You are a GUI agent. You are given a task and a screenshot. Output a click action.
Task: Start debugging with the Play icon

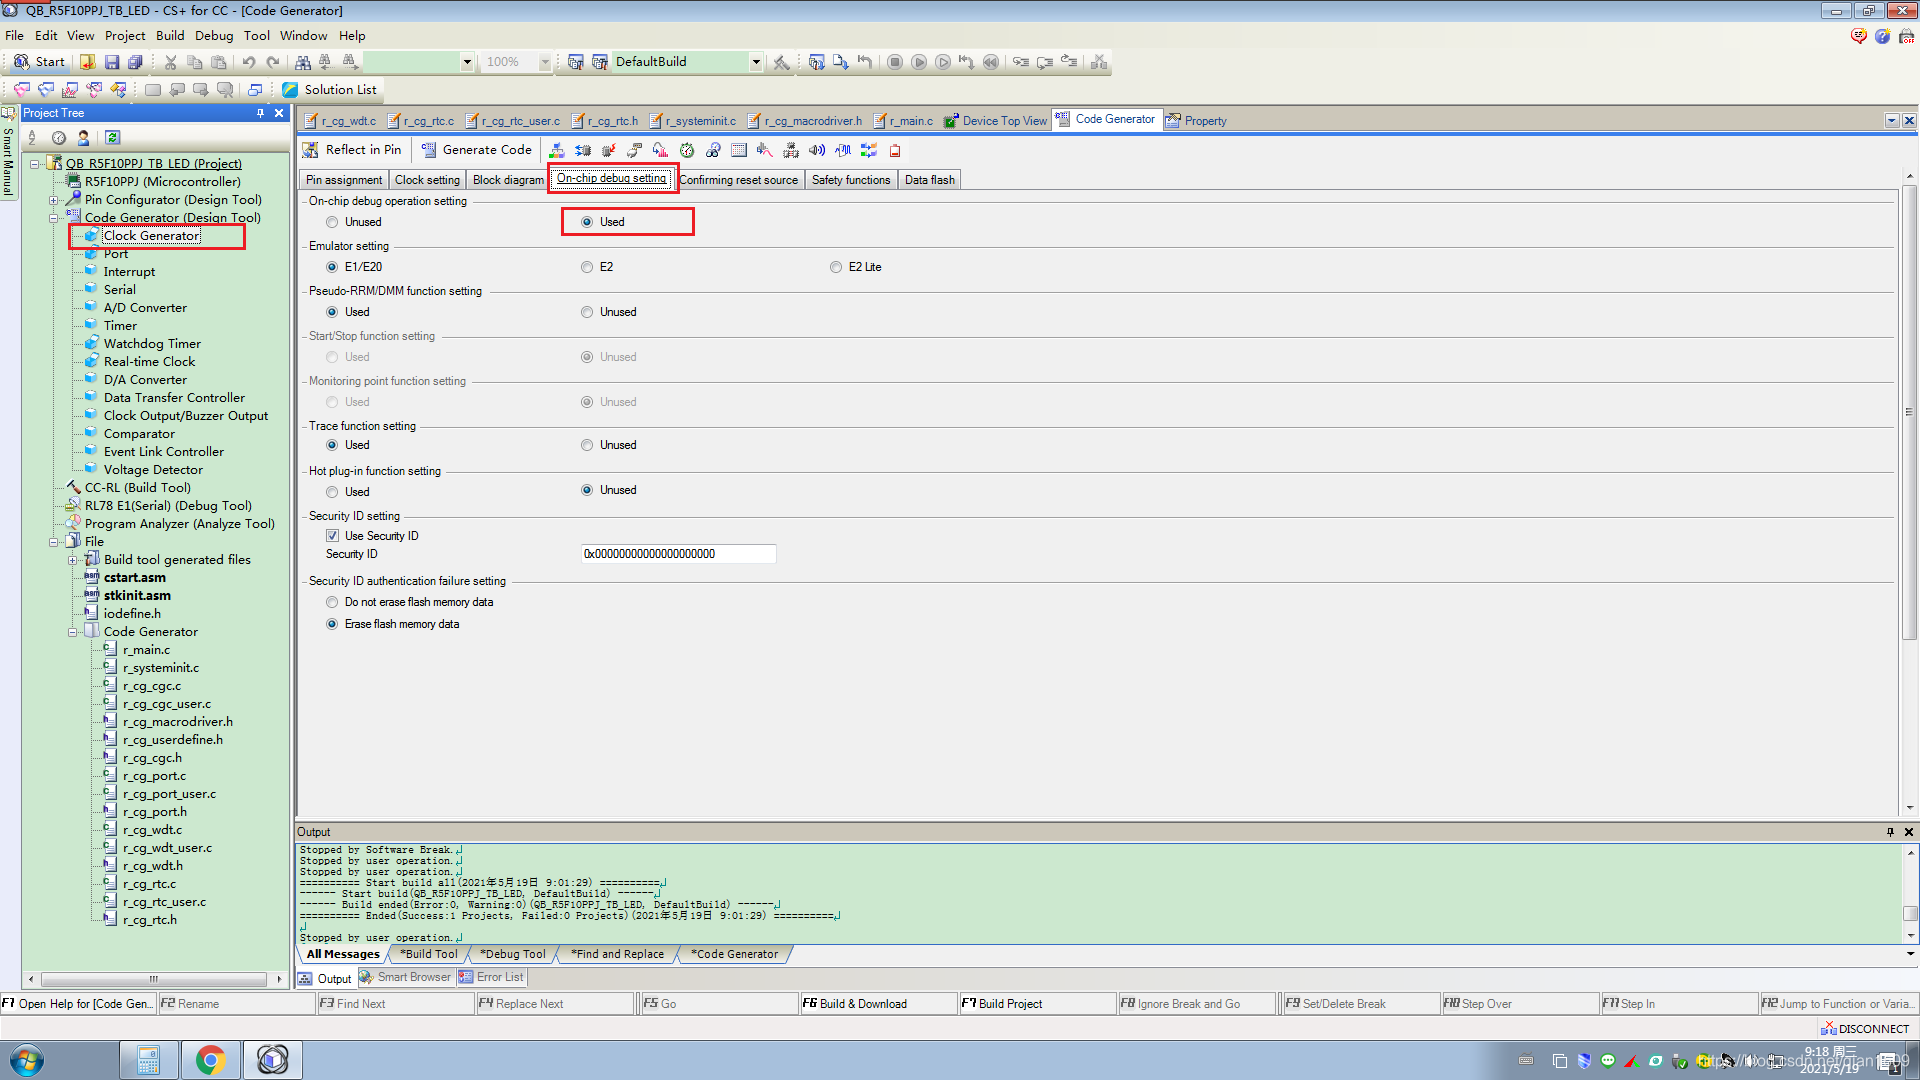[x=919, y=62]
